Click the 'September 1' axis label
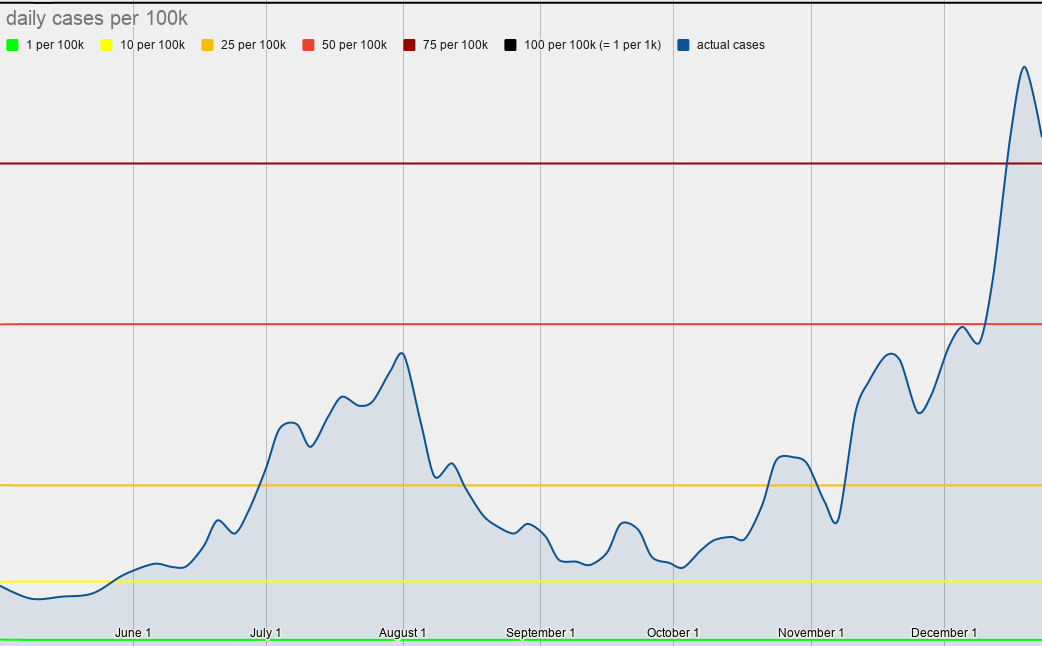The height and width of the screenshot is (646, 1042). coord(540,633)
